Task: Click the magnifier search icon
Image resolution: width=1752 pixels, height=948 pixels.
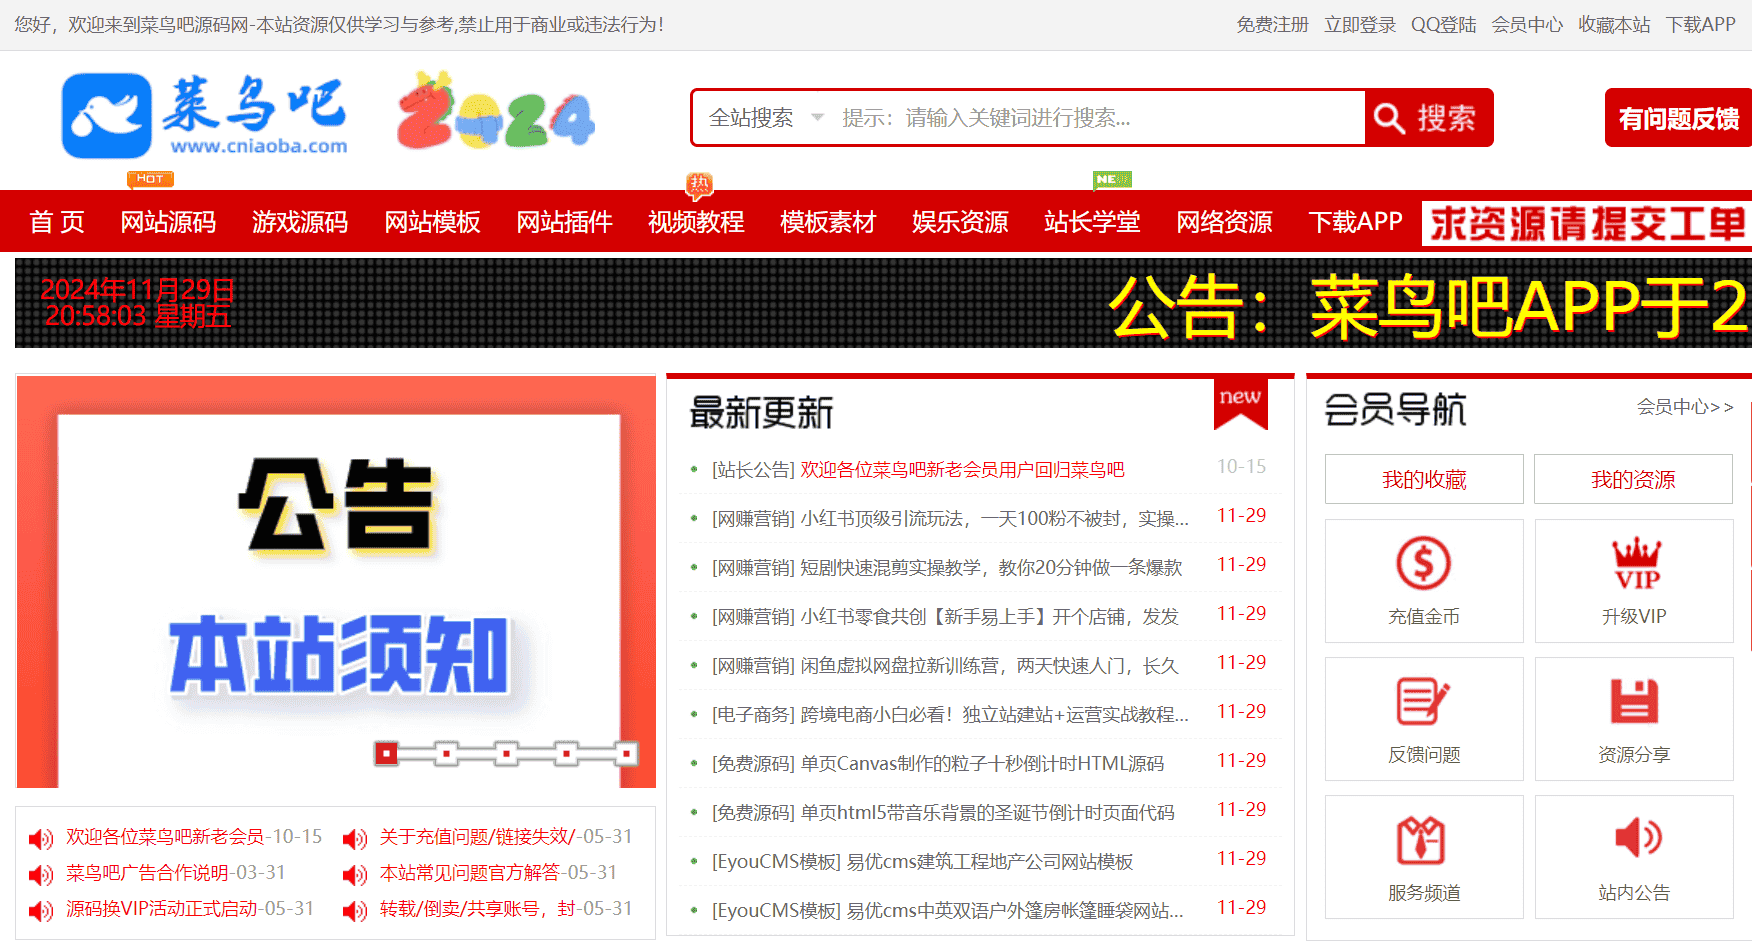Action: [1388, 117]
